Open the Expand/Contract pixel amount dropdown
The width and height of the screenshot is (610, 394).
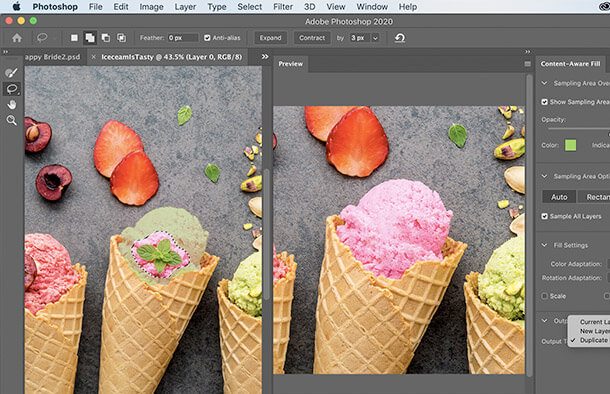(375, 38)
